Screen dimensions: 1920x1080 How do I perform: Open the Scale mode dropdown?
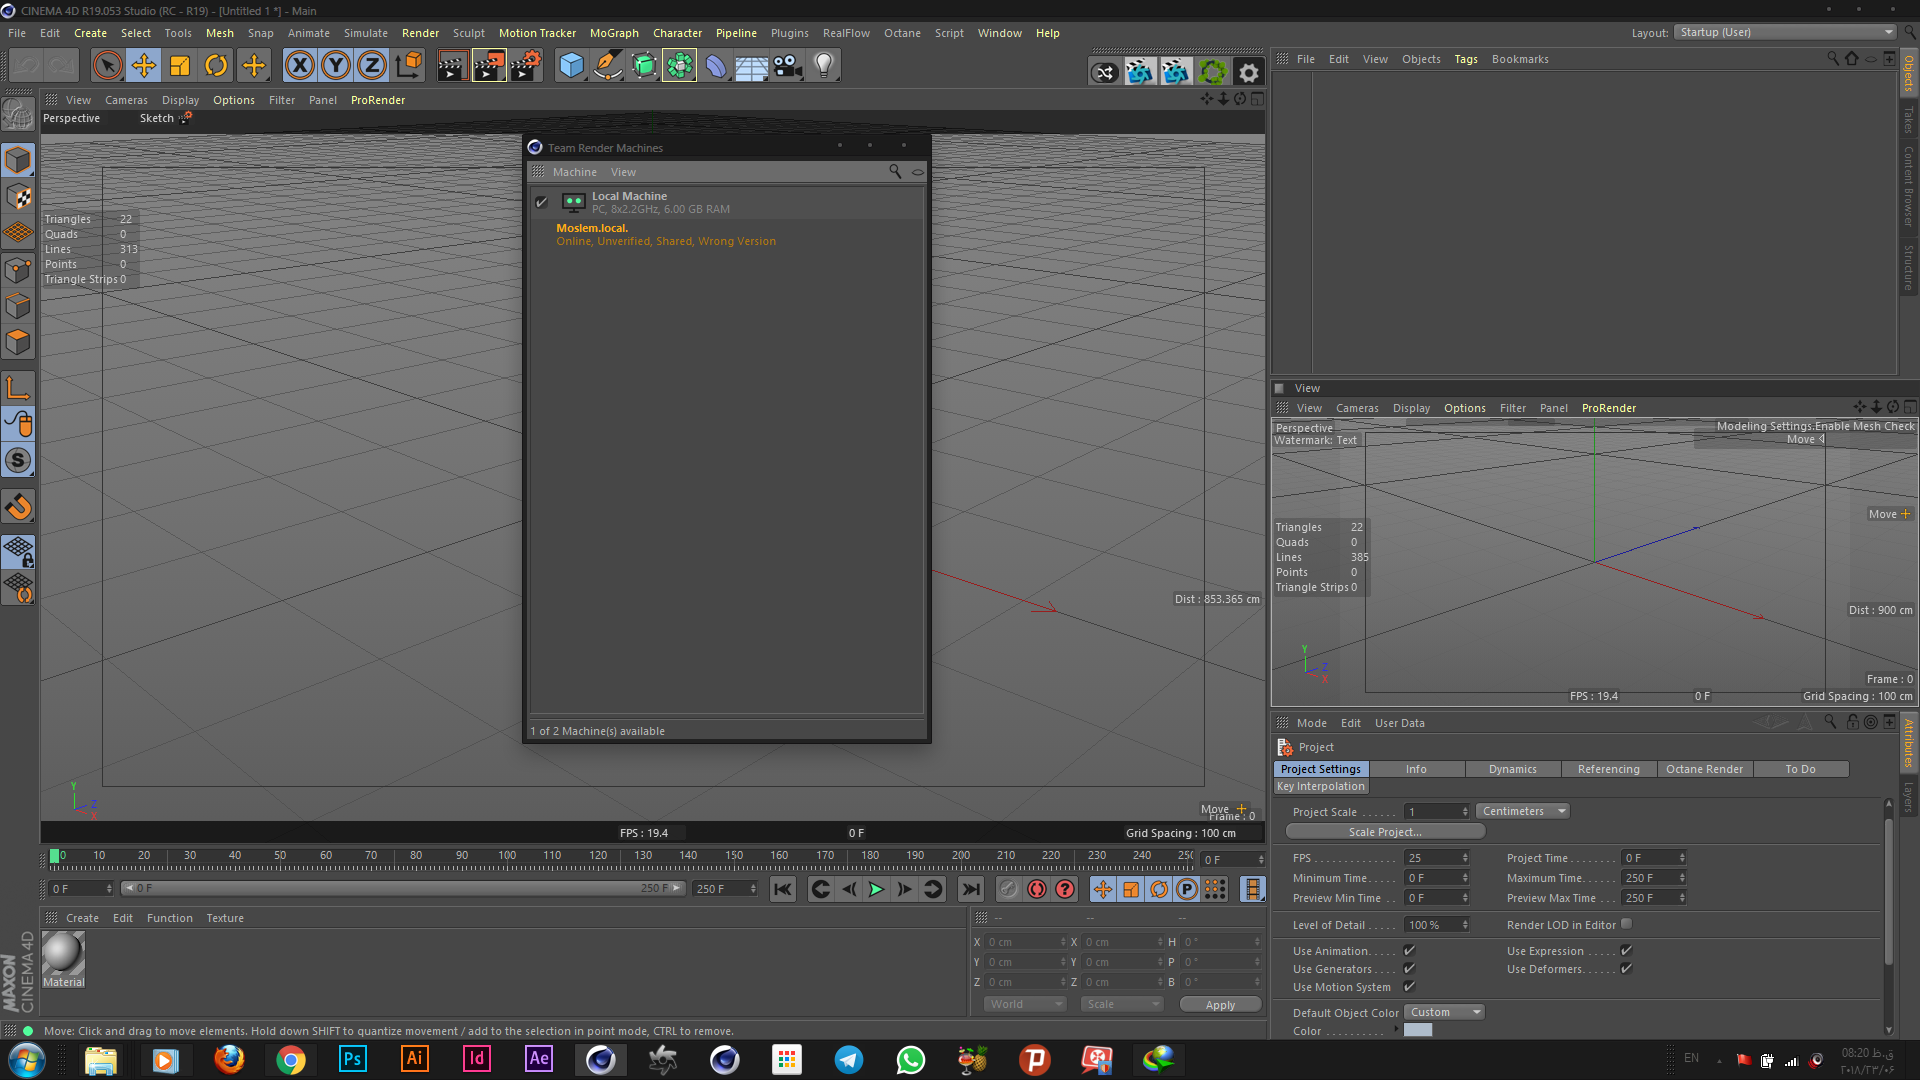1122,1004
